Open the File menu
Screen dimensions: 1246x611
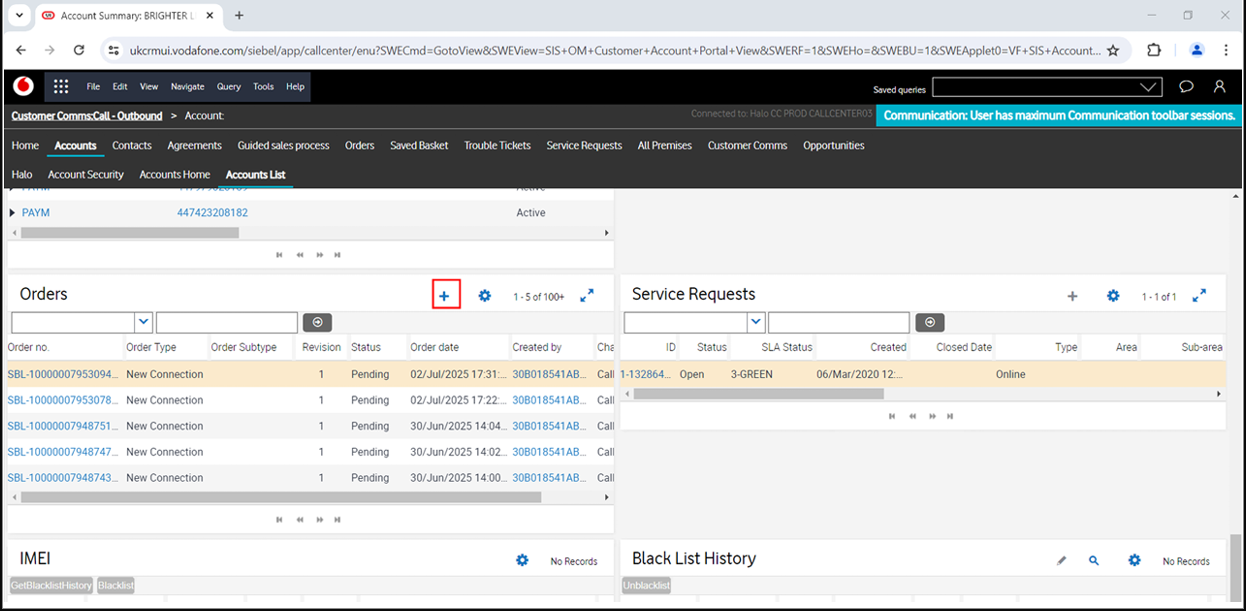click(93, 87)
